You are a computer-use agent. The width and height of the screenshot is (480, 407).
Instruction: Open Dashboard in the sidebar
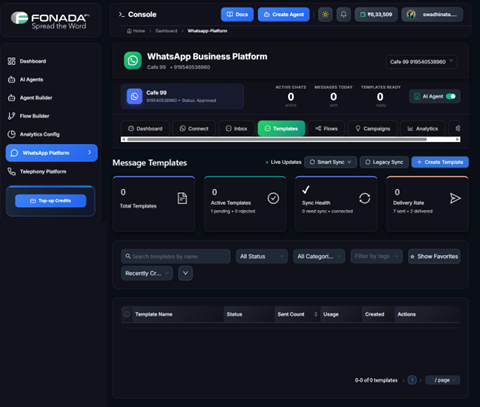[x=51, y=61]
